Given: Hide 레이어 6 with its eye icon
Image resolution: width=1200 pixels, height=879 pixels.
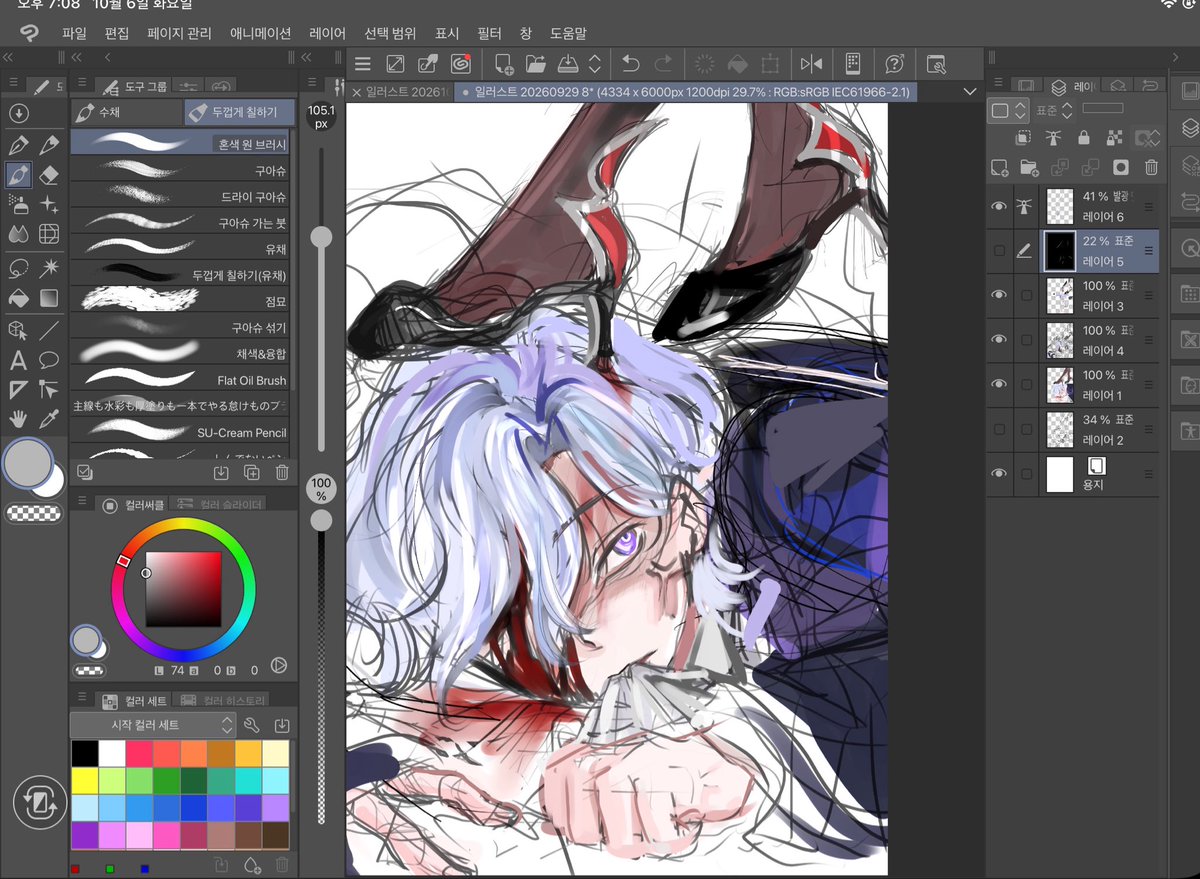Looking at the screenshot, I should coord(998,207).
